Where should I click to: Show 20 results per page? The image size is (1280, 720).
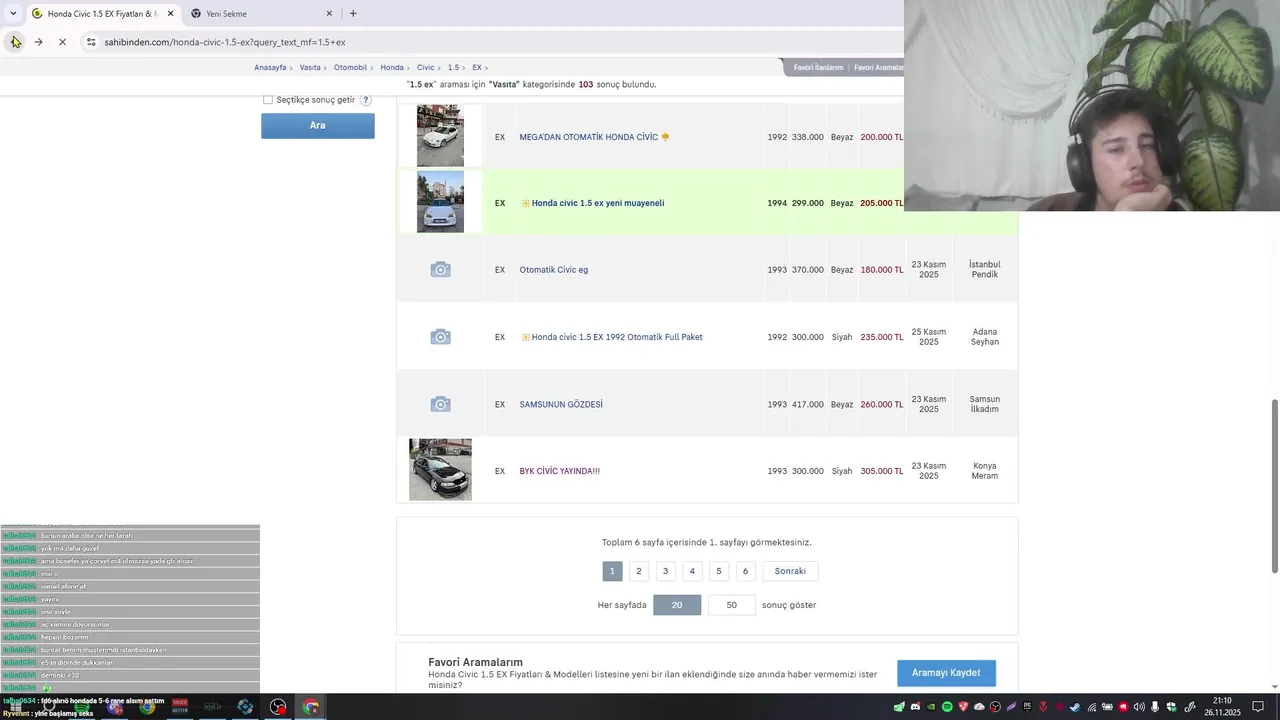(677, 605)
